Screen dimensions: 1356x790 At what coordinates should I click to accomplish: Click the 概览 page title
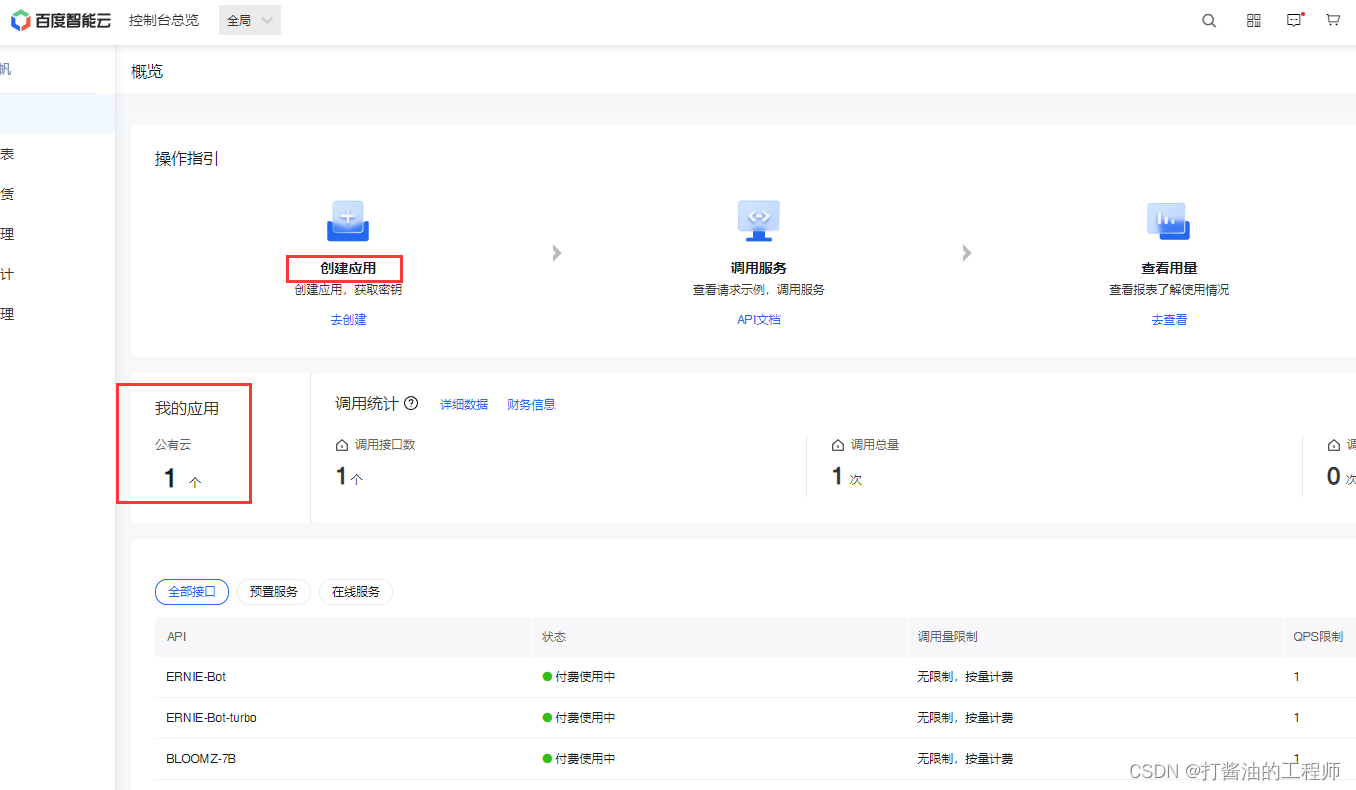click(x=147, y=72)
